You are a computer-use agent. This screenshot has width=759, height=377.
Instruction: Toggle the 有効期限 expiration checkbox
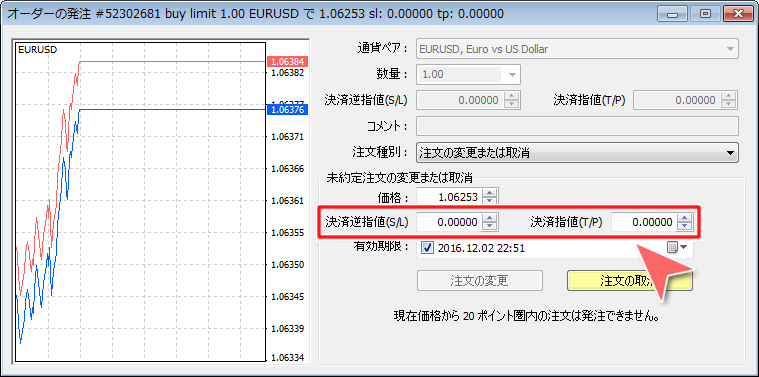pos(427,248)
